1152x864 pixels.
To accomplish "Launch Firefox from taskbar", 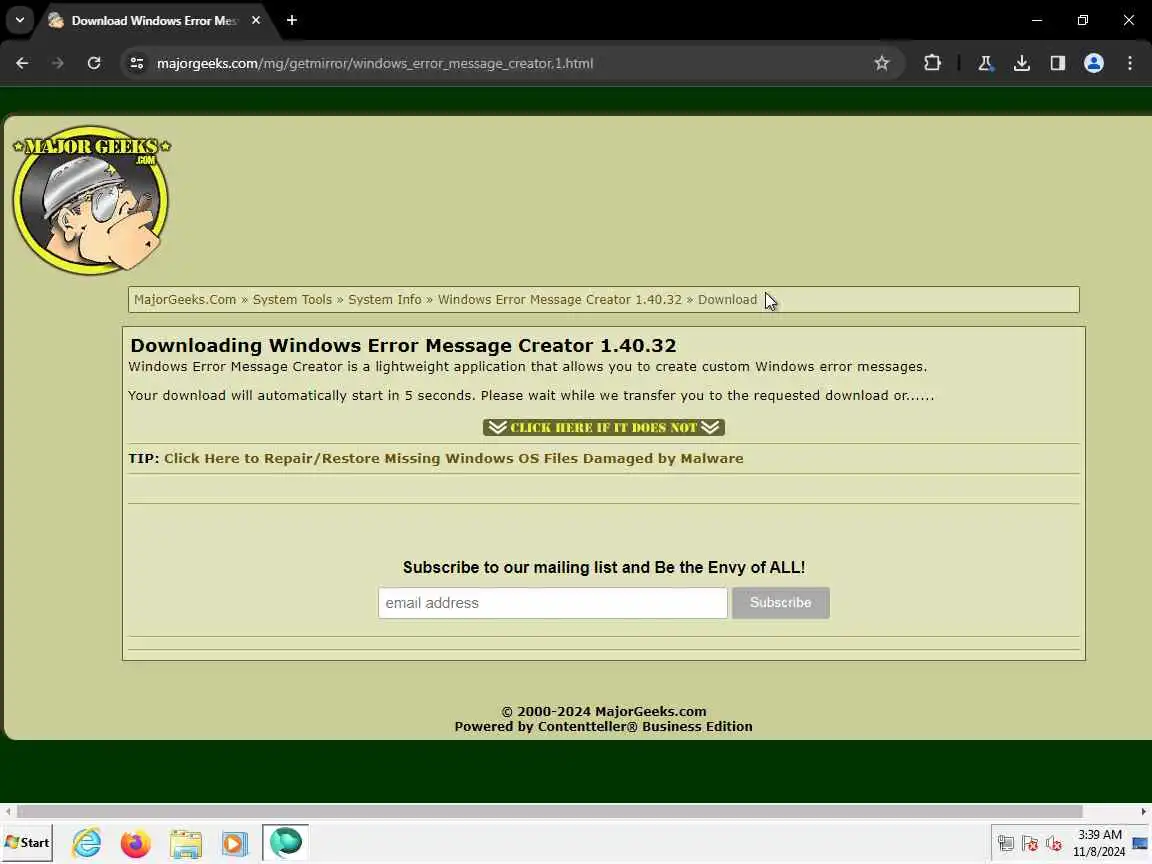I will (x=135, y=843).
